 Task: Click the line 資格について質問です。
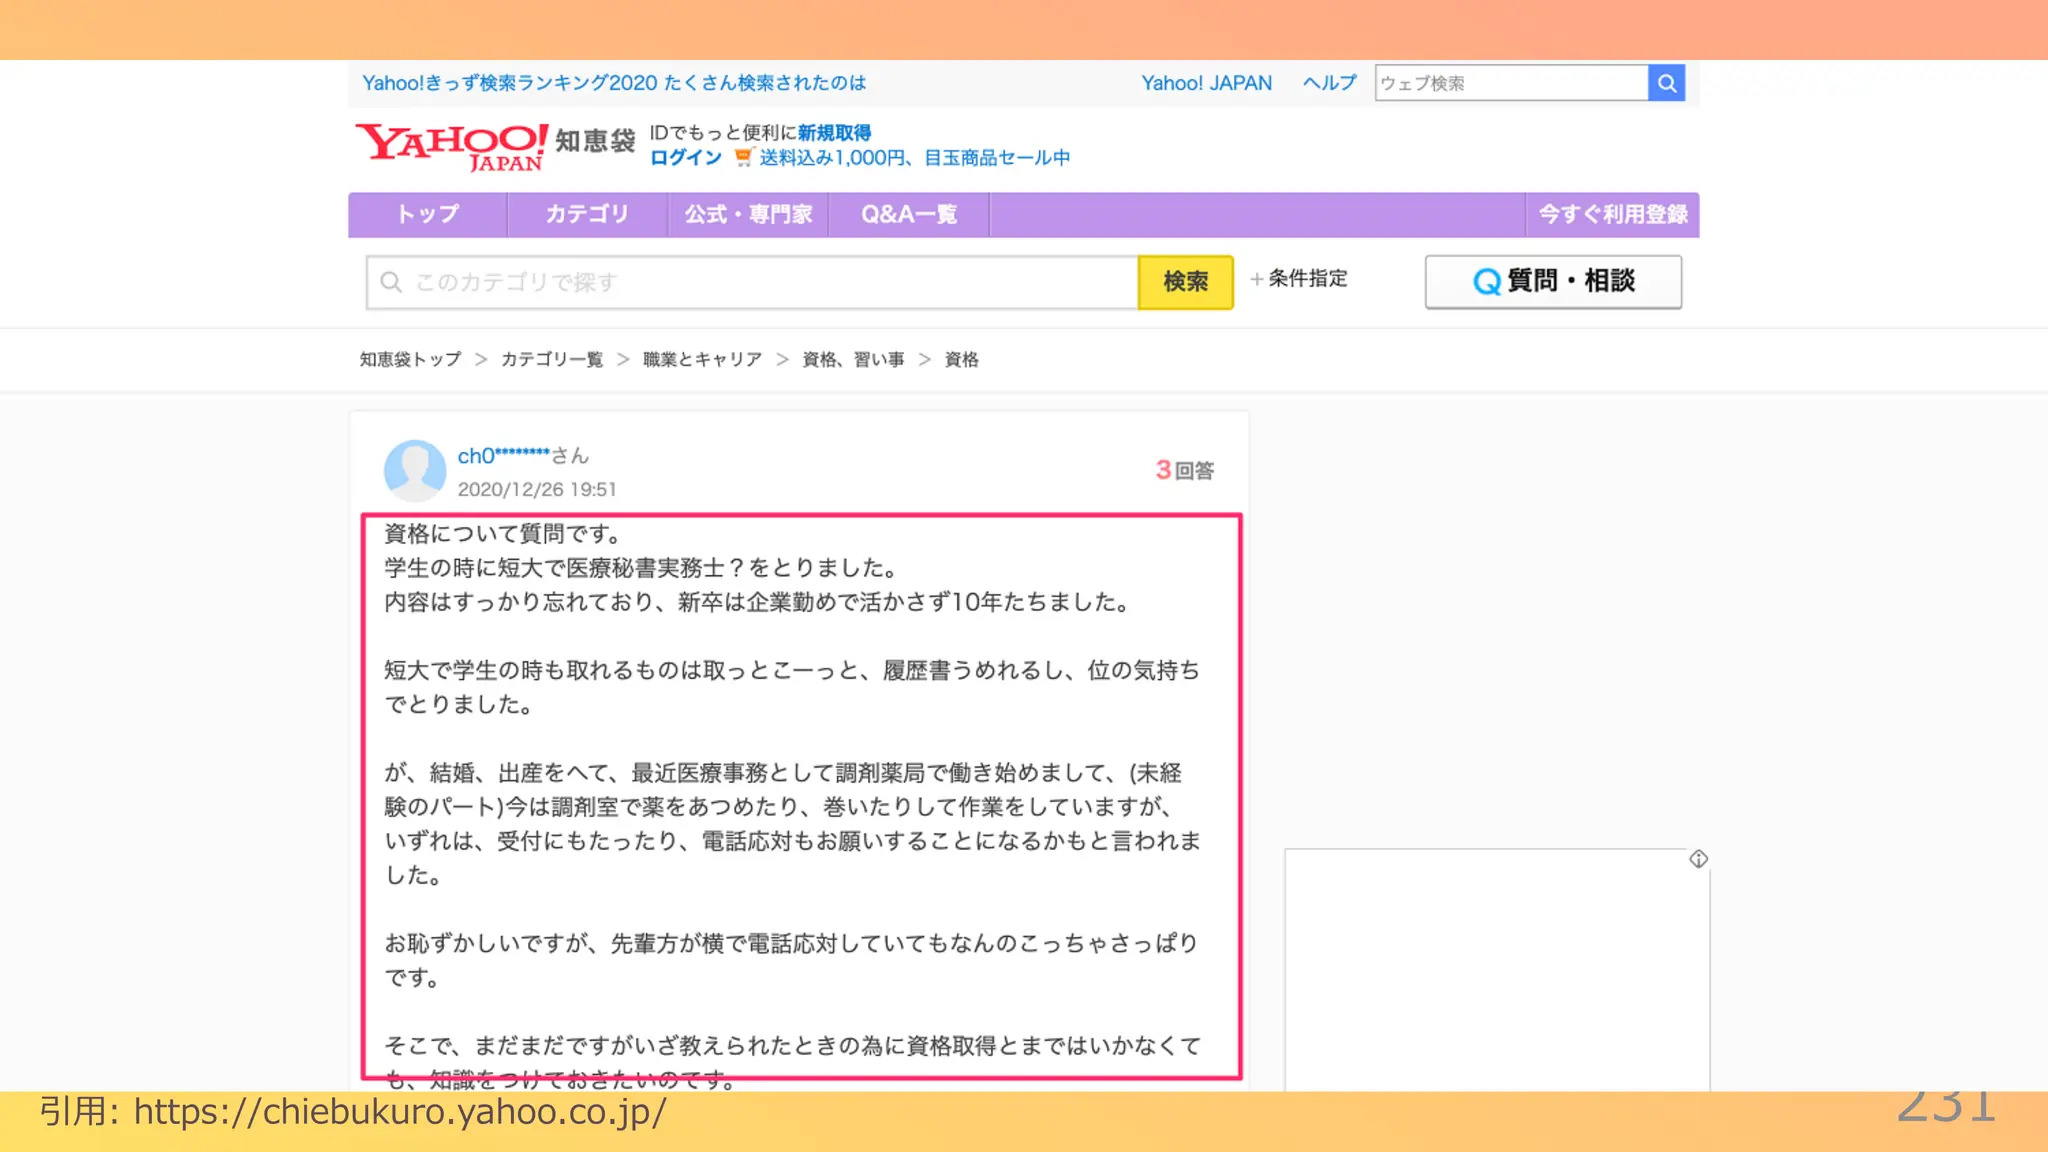(x=505, y=534)
